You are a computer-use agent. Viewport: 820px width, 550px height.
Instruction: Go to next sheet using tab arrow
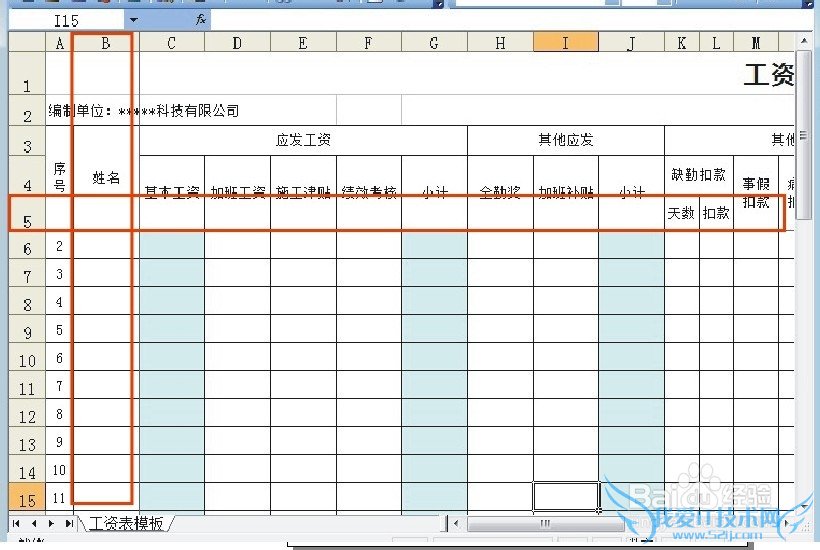click(x=51, y=523)
